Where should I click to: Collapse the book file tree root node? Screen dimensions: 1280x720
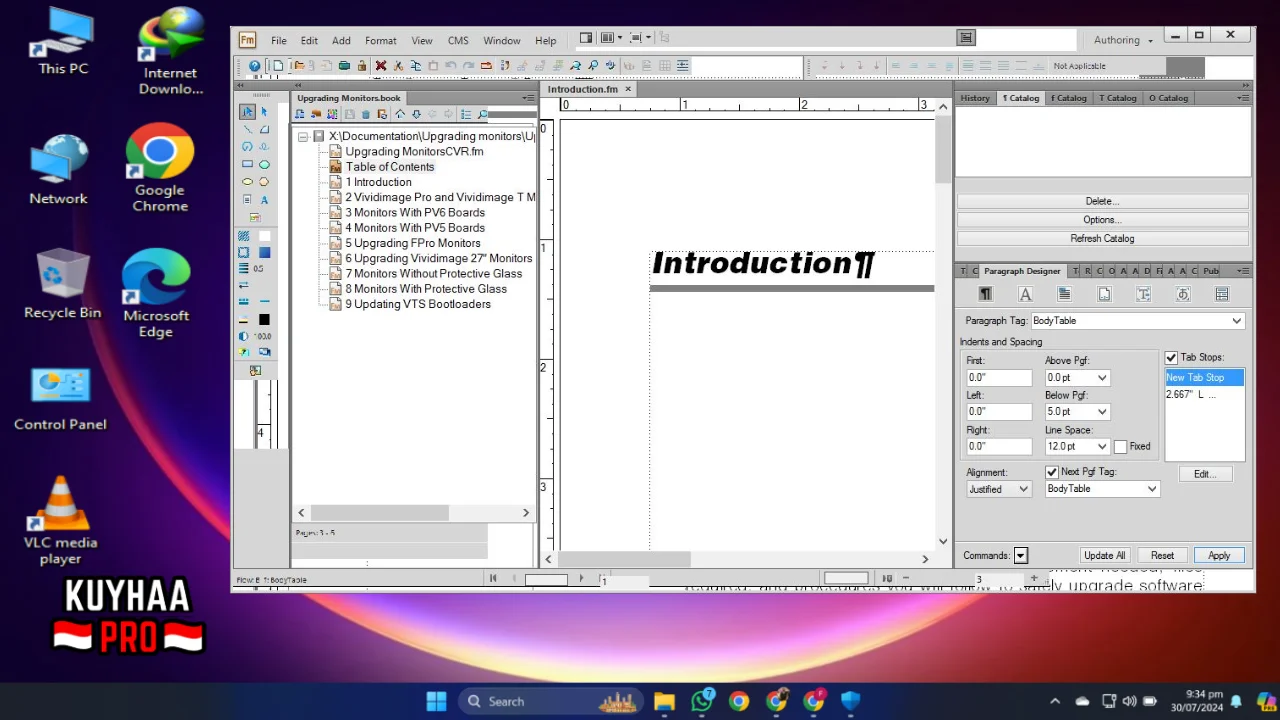[x=303, y=137]
